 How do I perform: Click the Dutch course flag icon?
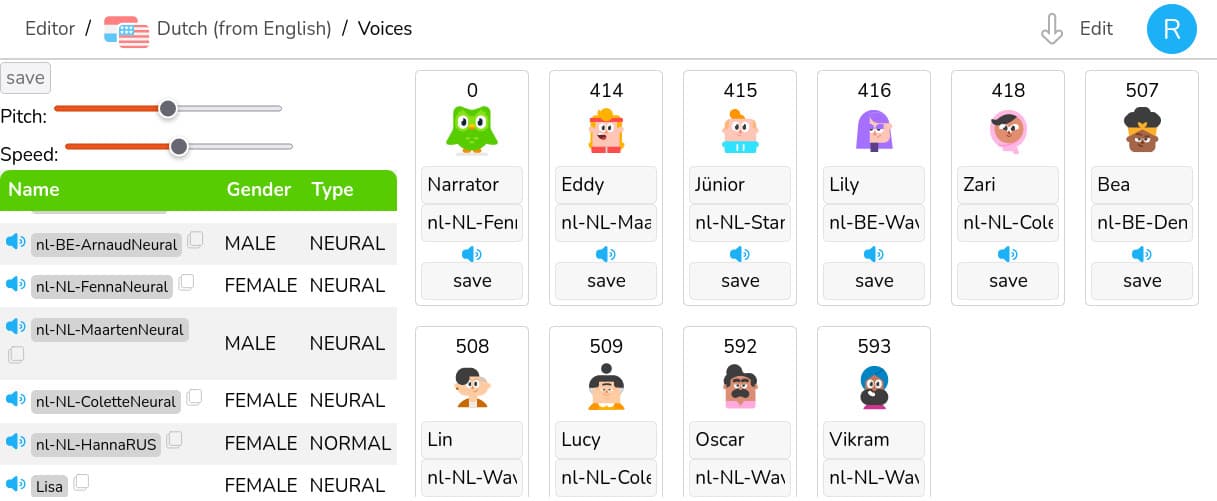[126, 30]
